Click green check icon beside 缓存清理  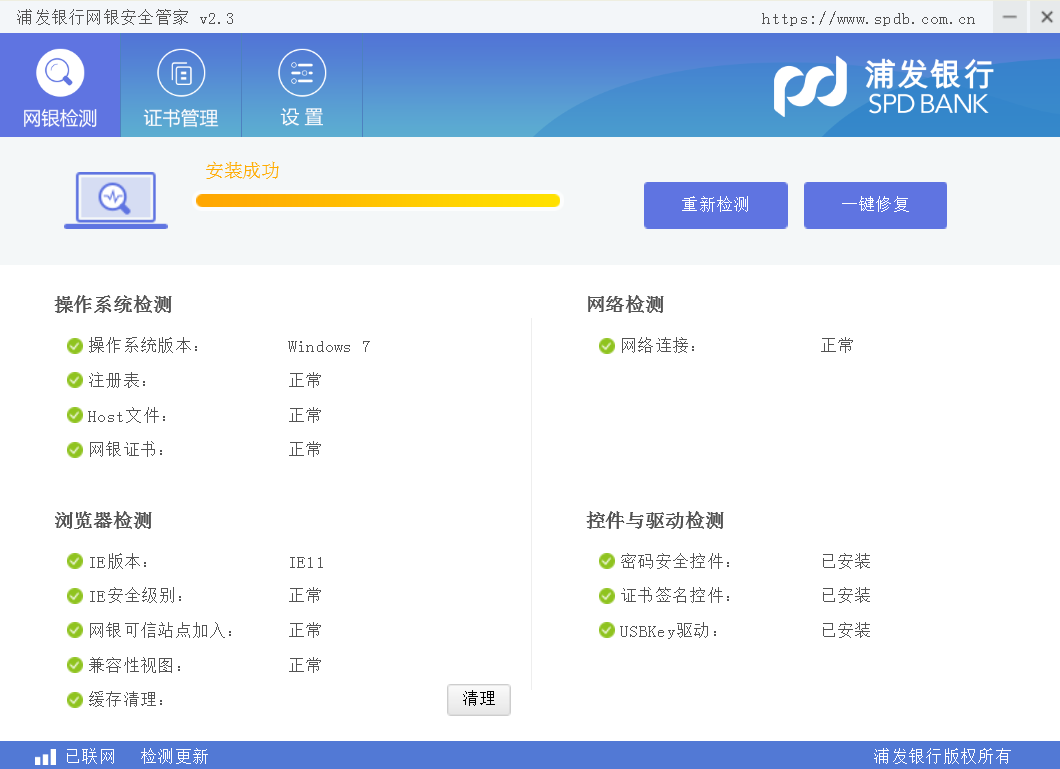click(x=75, y=700)
